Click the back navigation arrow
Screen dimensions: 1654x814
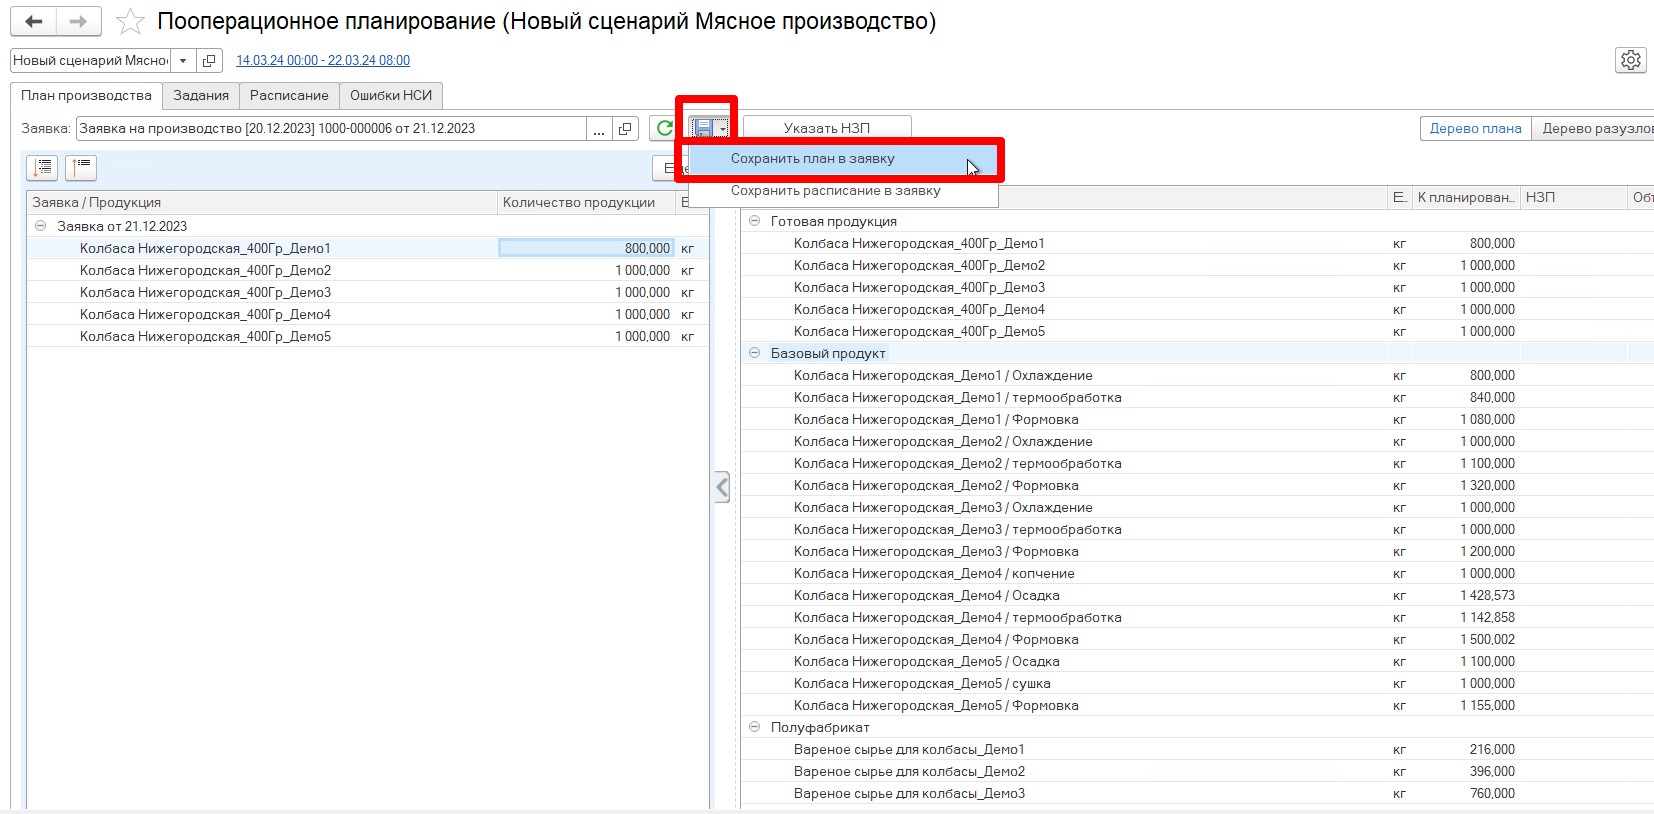[33, 21]
